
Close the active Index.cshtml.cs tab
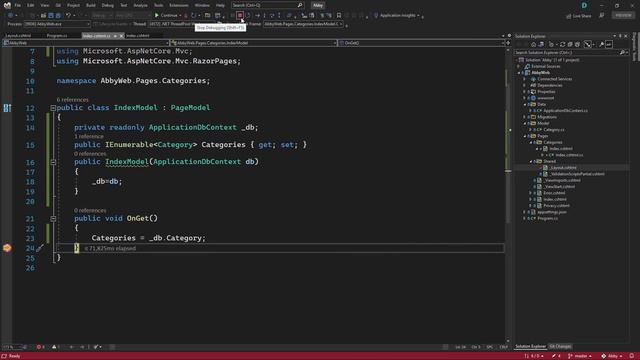pyautogui.click(x=121, y=36)
